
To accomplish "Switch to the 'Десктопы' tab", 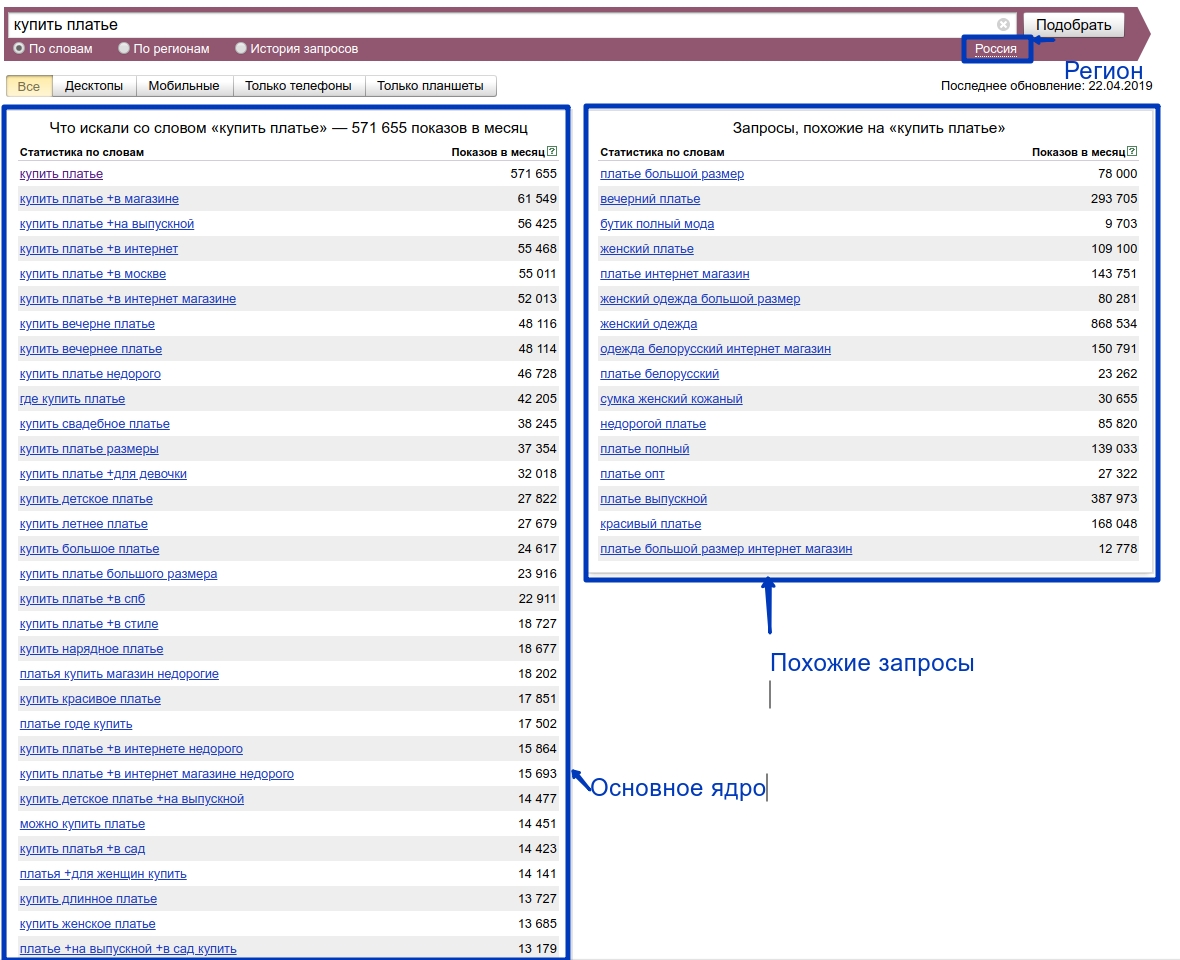I will click(94, 86).
